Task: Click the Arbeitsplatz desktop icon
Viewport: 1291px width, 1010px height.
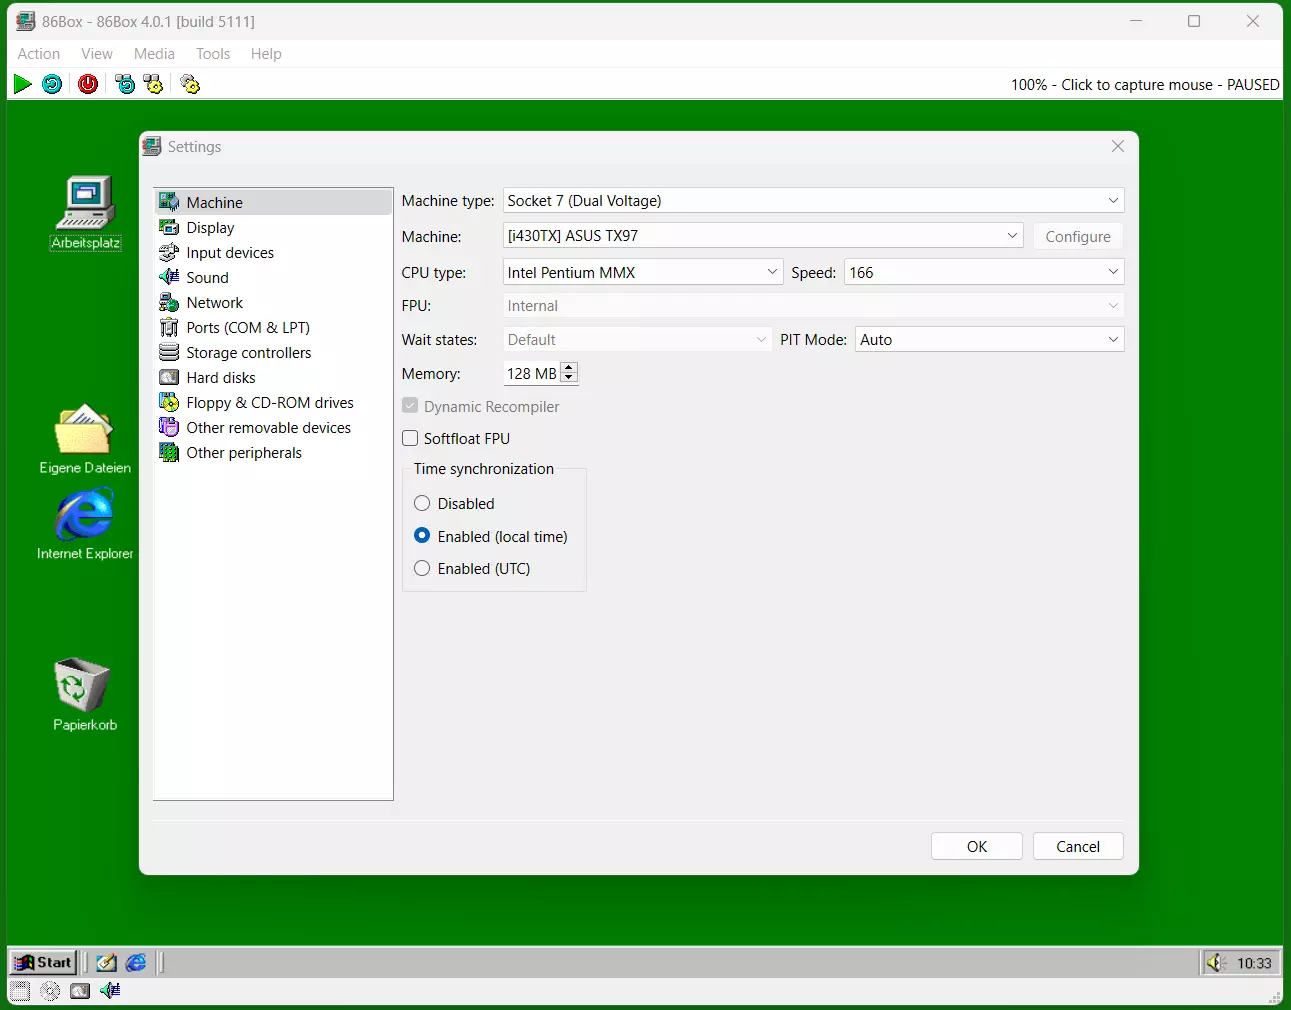Action: tap(86, 212)
